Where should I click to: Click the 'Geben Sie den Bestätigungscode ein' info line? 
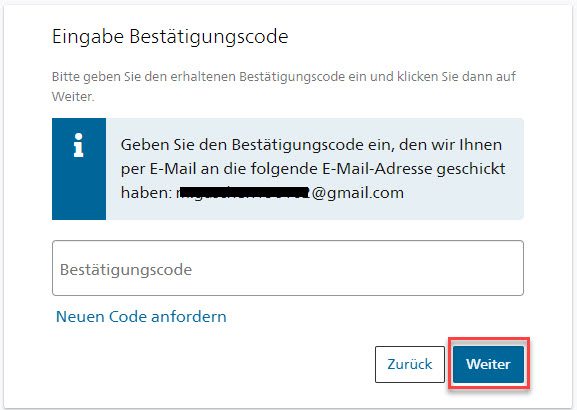tap(311, 145)
